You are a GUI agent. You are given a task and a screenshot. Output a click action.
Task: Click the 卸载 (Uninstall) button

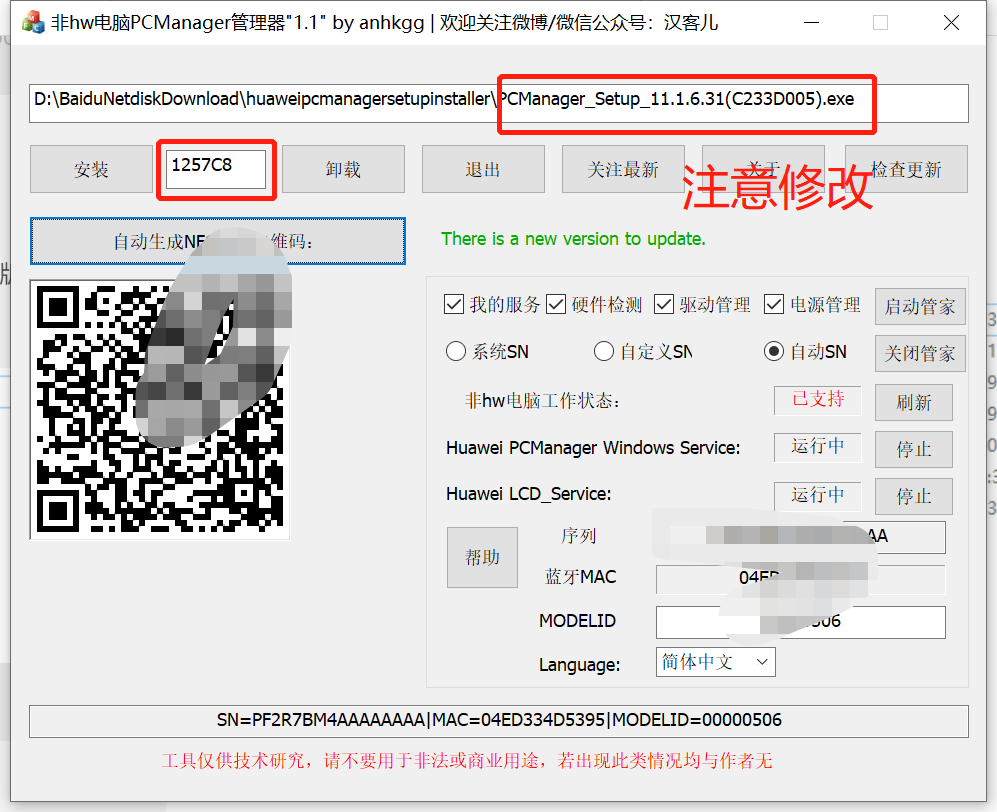tap(343, 169)
